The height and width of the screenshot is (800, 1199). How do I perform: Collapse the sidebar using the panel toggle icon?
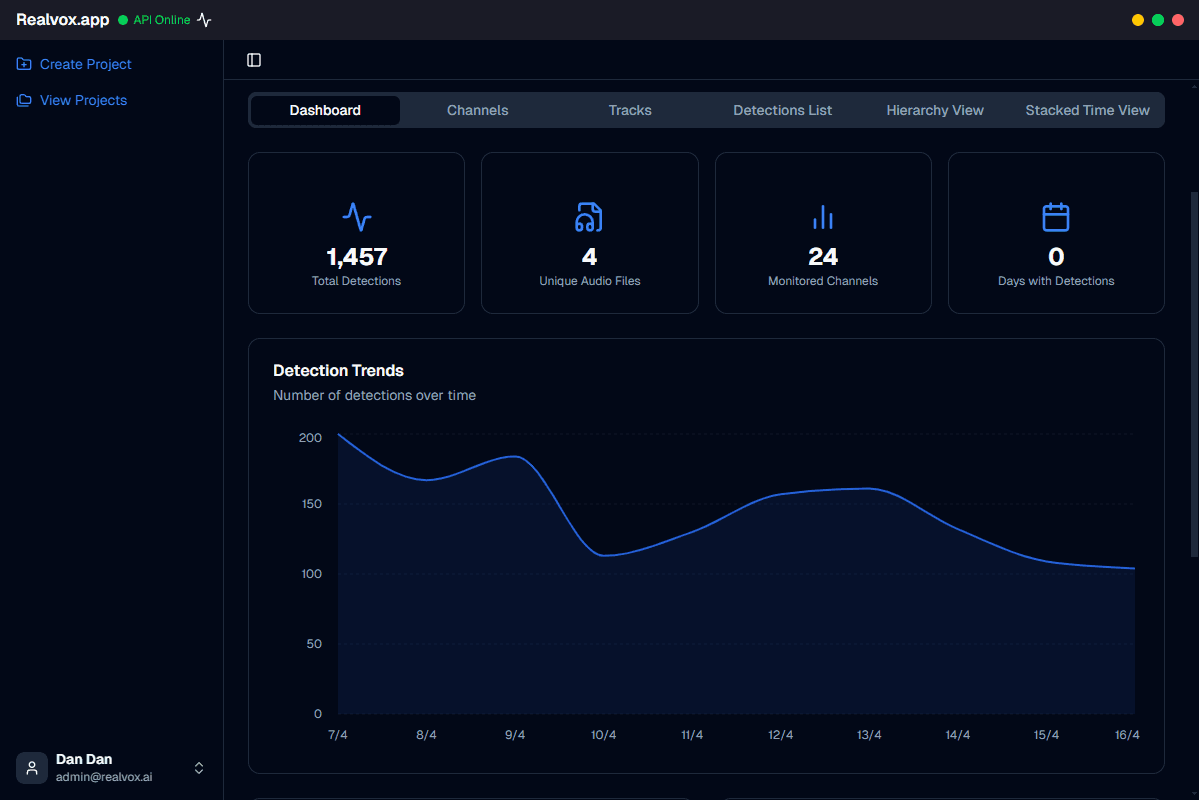[253, 59]
